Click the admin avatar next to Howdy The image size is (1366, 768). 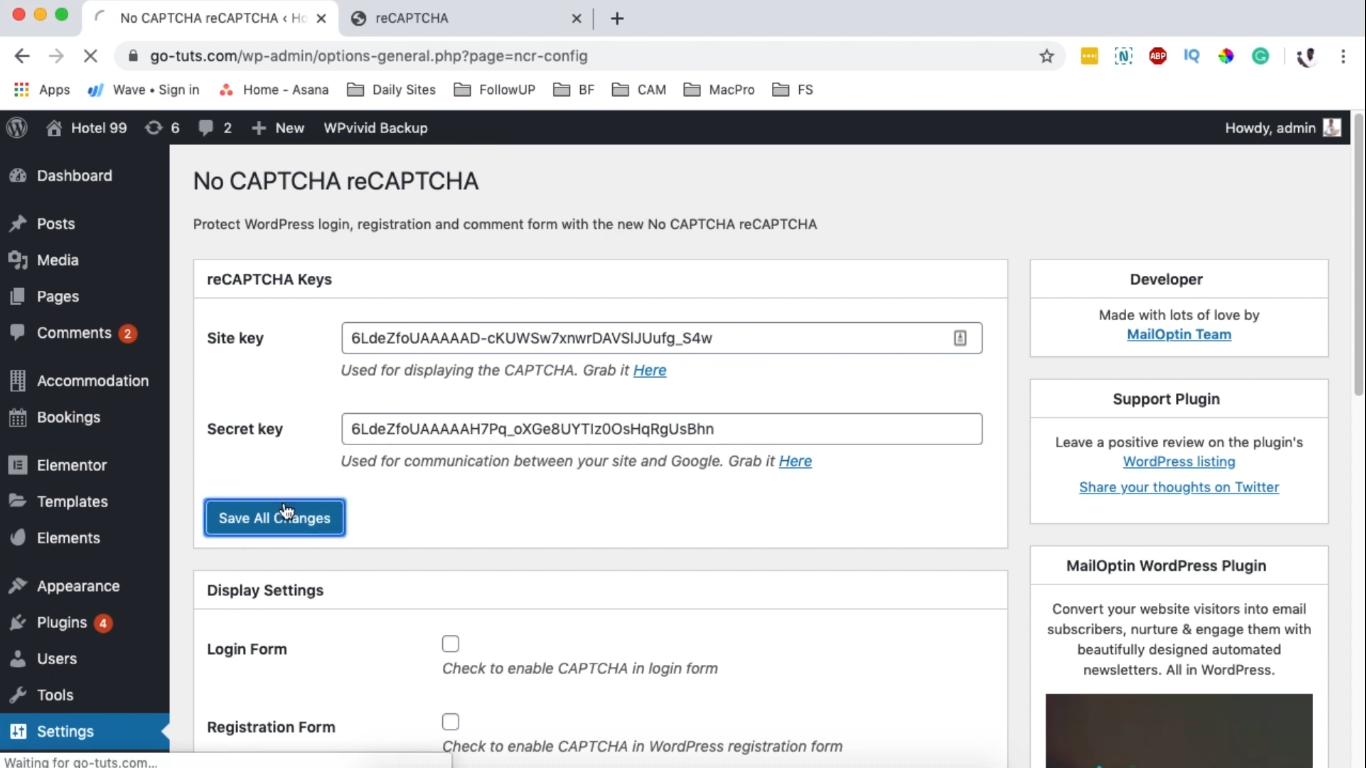click(x=1332, y=127)
